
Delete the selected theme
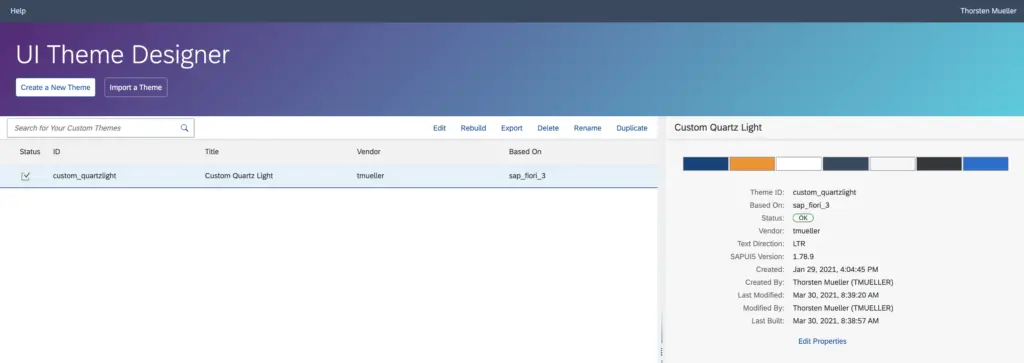(x=548, y=128)
